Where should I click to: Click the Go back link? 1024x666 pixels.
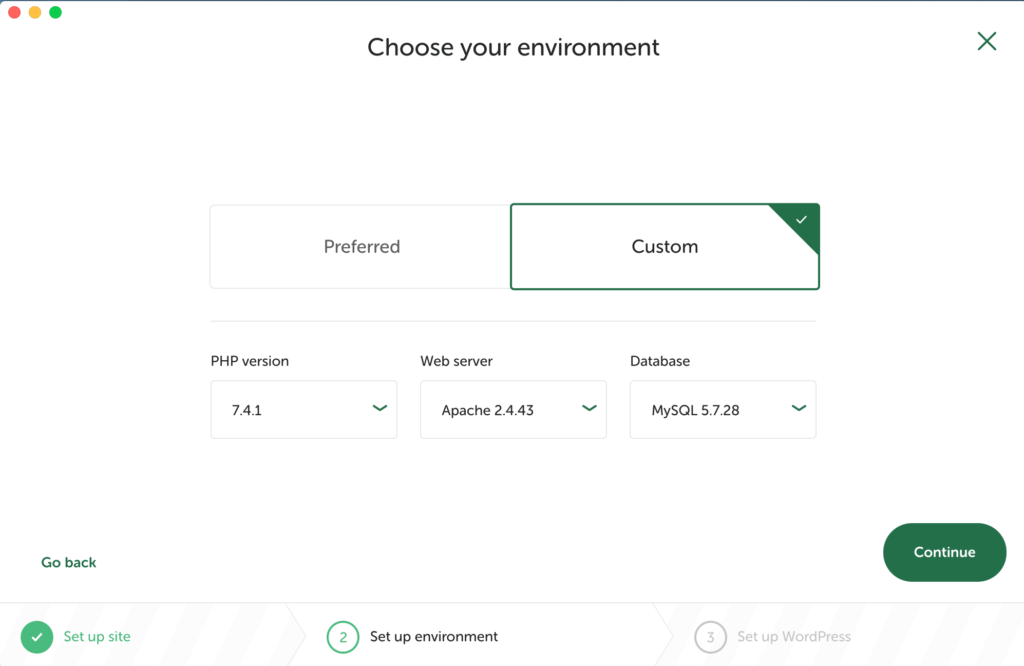tap(69, 562)
